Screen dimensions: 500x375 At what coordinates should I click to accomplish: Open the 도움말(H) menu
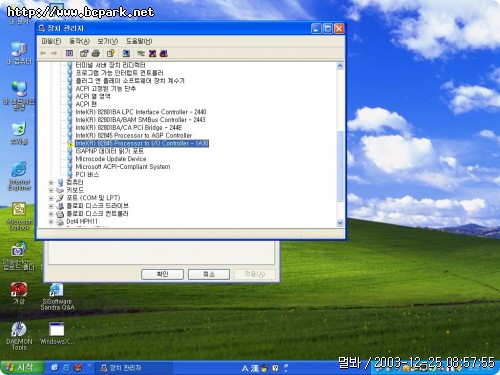point(139,41)
